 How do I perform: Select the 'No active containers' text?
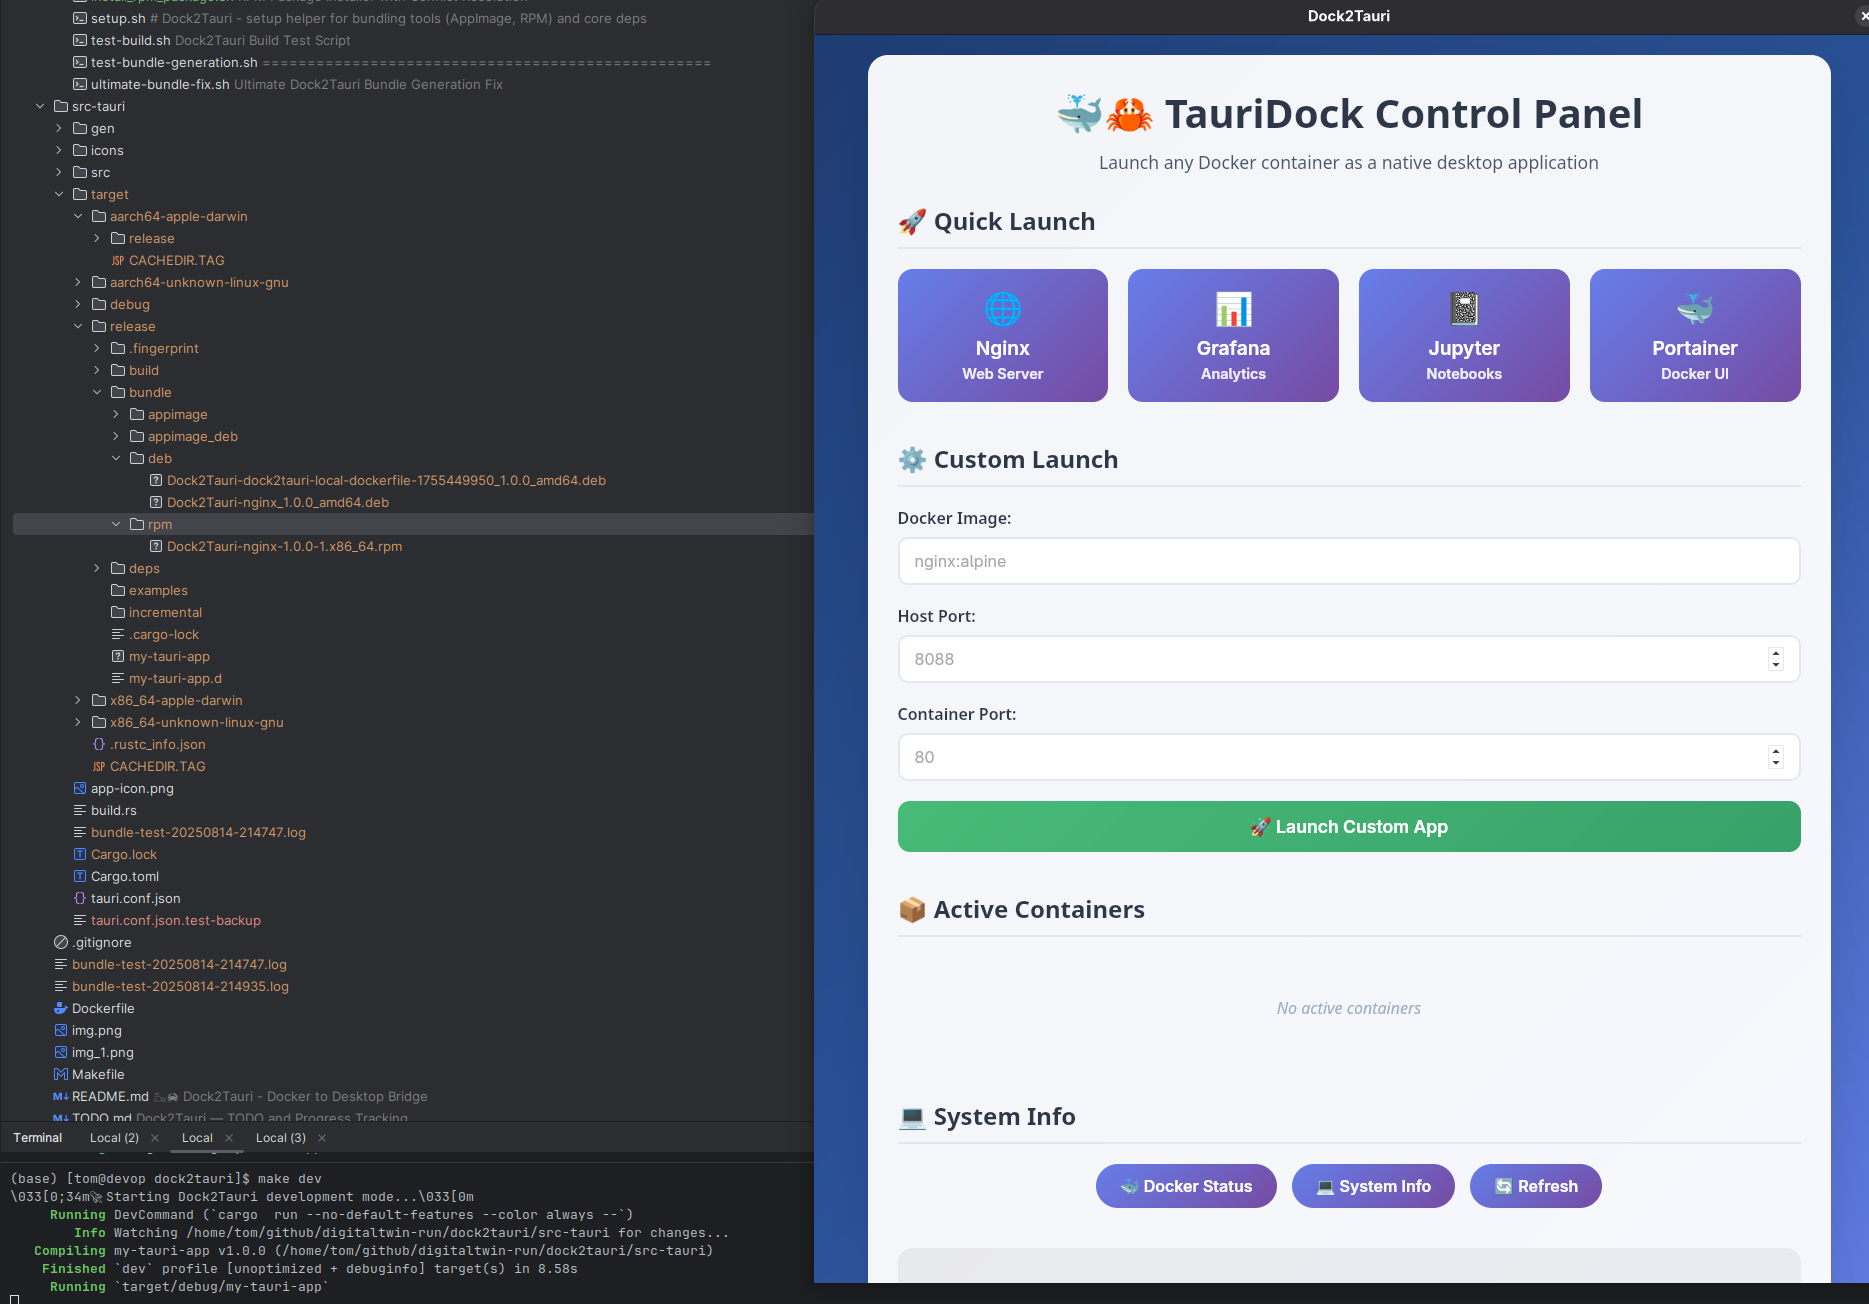click(x=1348, y=1008)
